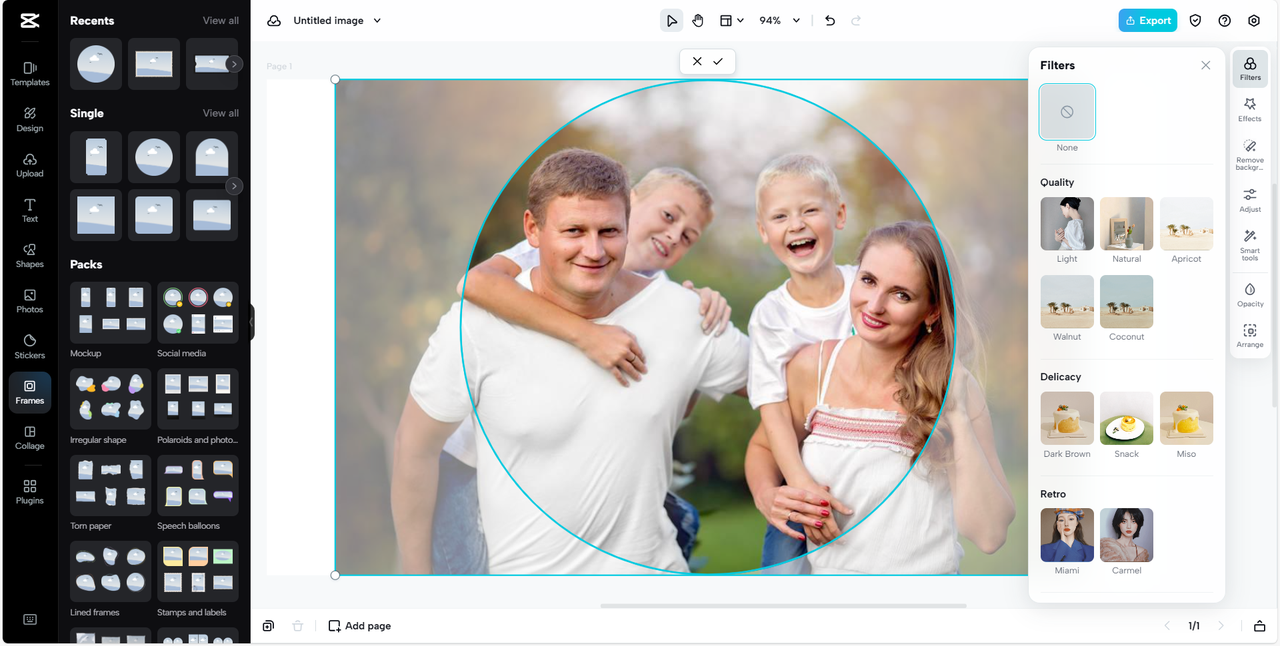
Task: Open Smart tools panel
Action: [x=1250, y=245]
